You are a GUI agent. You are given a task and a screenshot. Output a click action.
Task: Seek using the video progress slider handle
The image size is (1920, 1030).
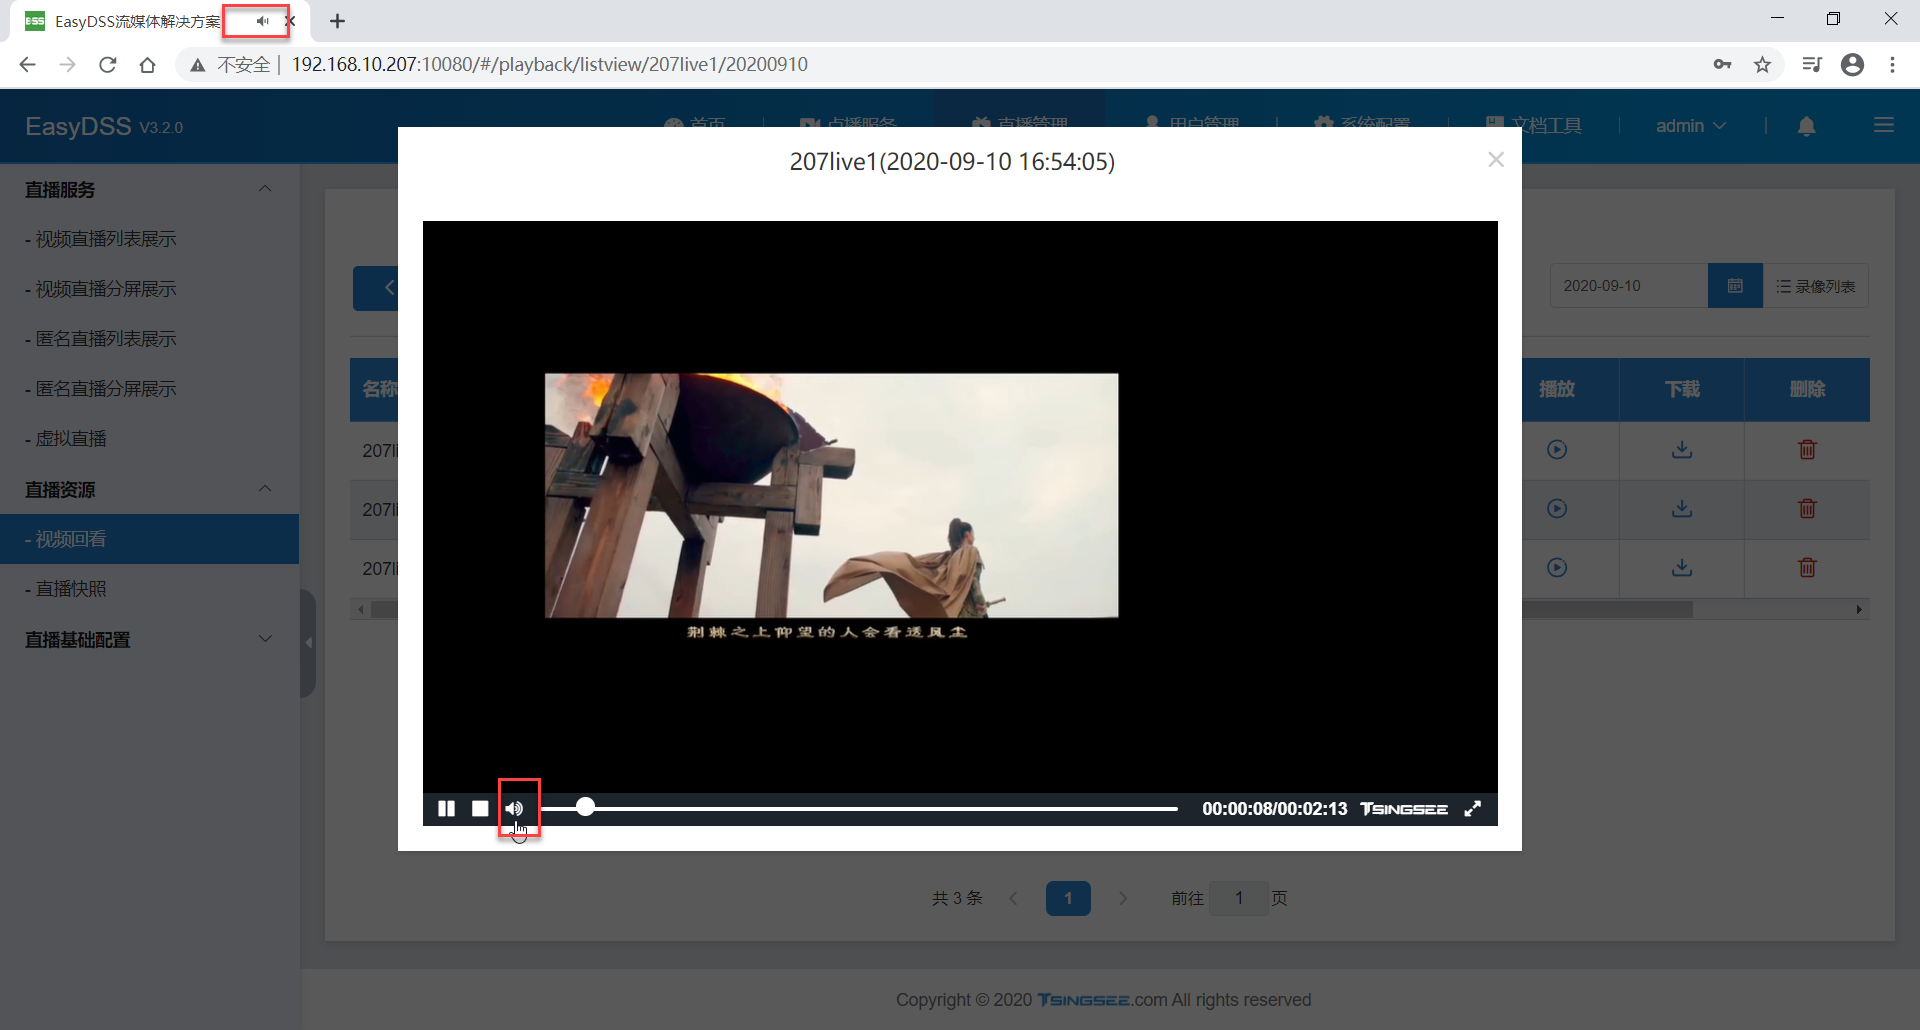coord(586,807)
